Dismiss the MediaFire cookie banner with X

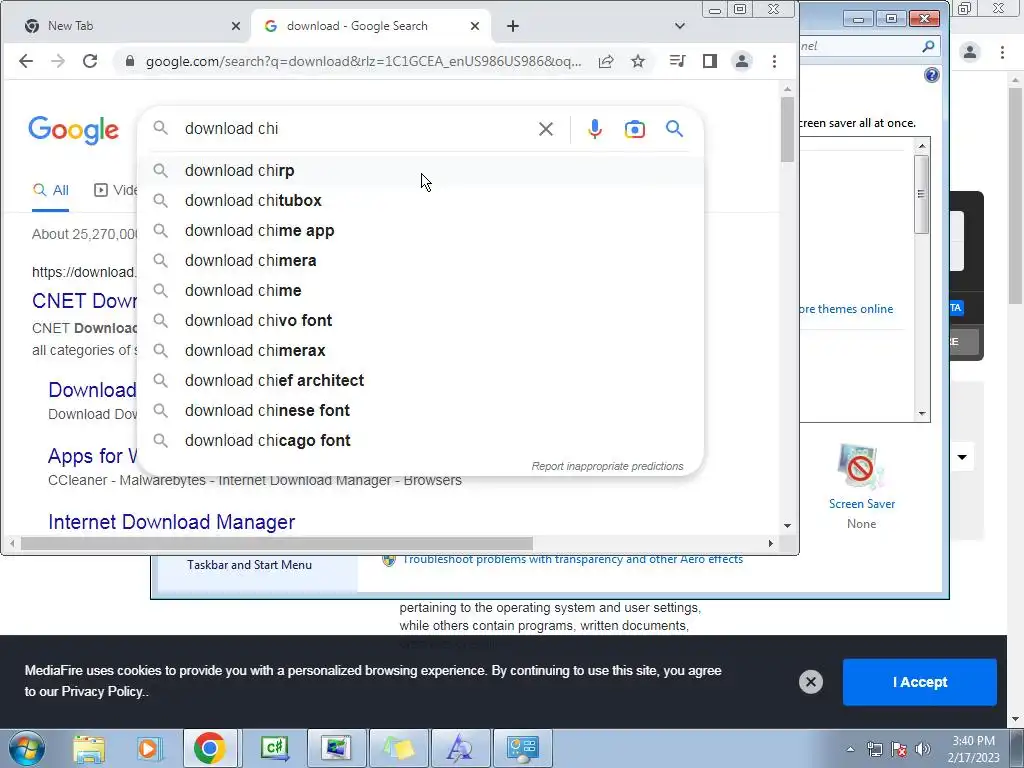[x=810, y=682]
